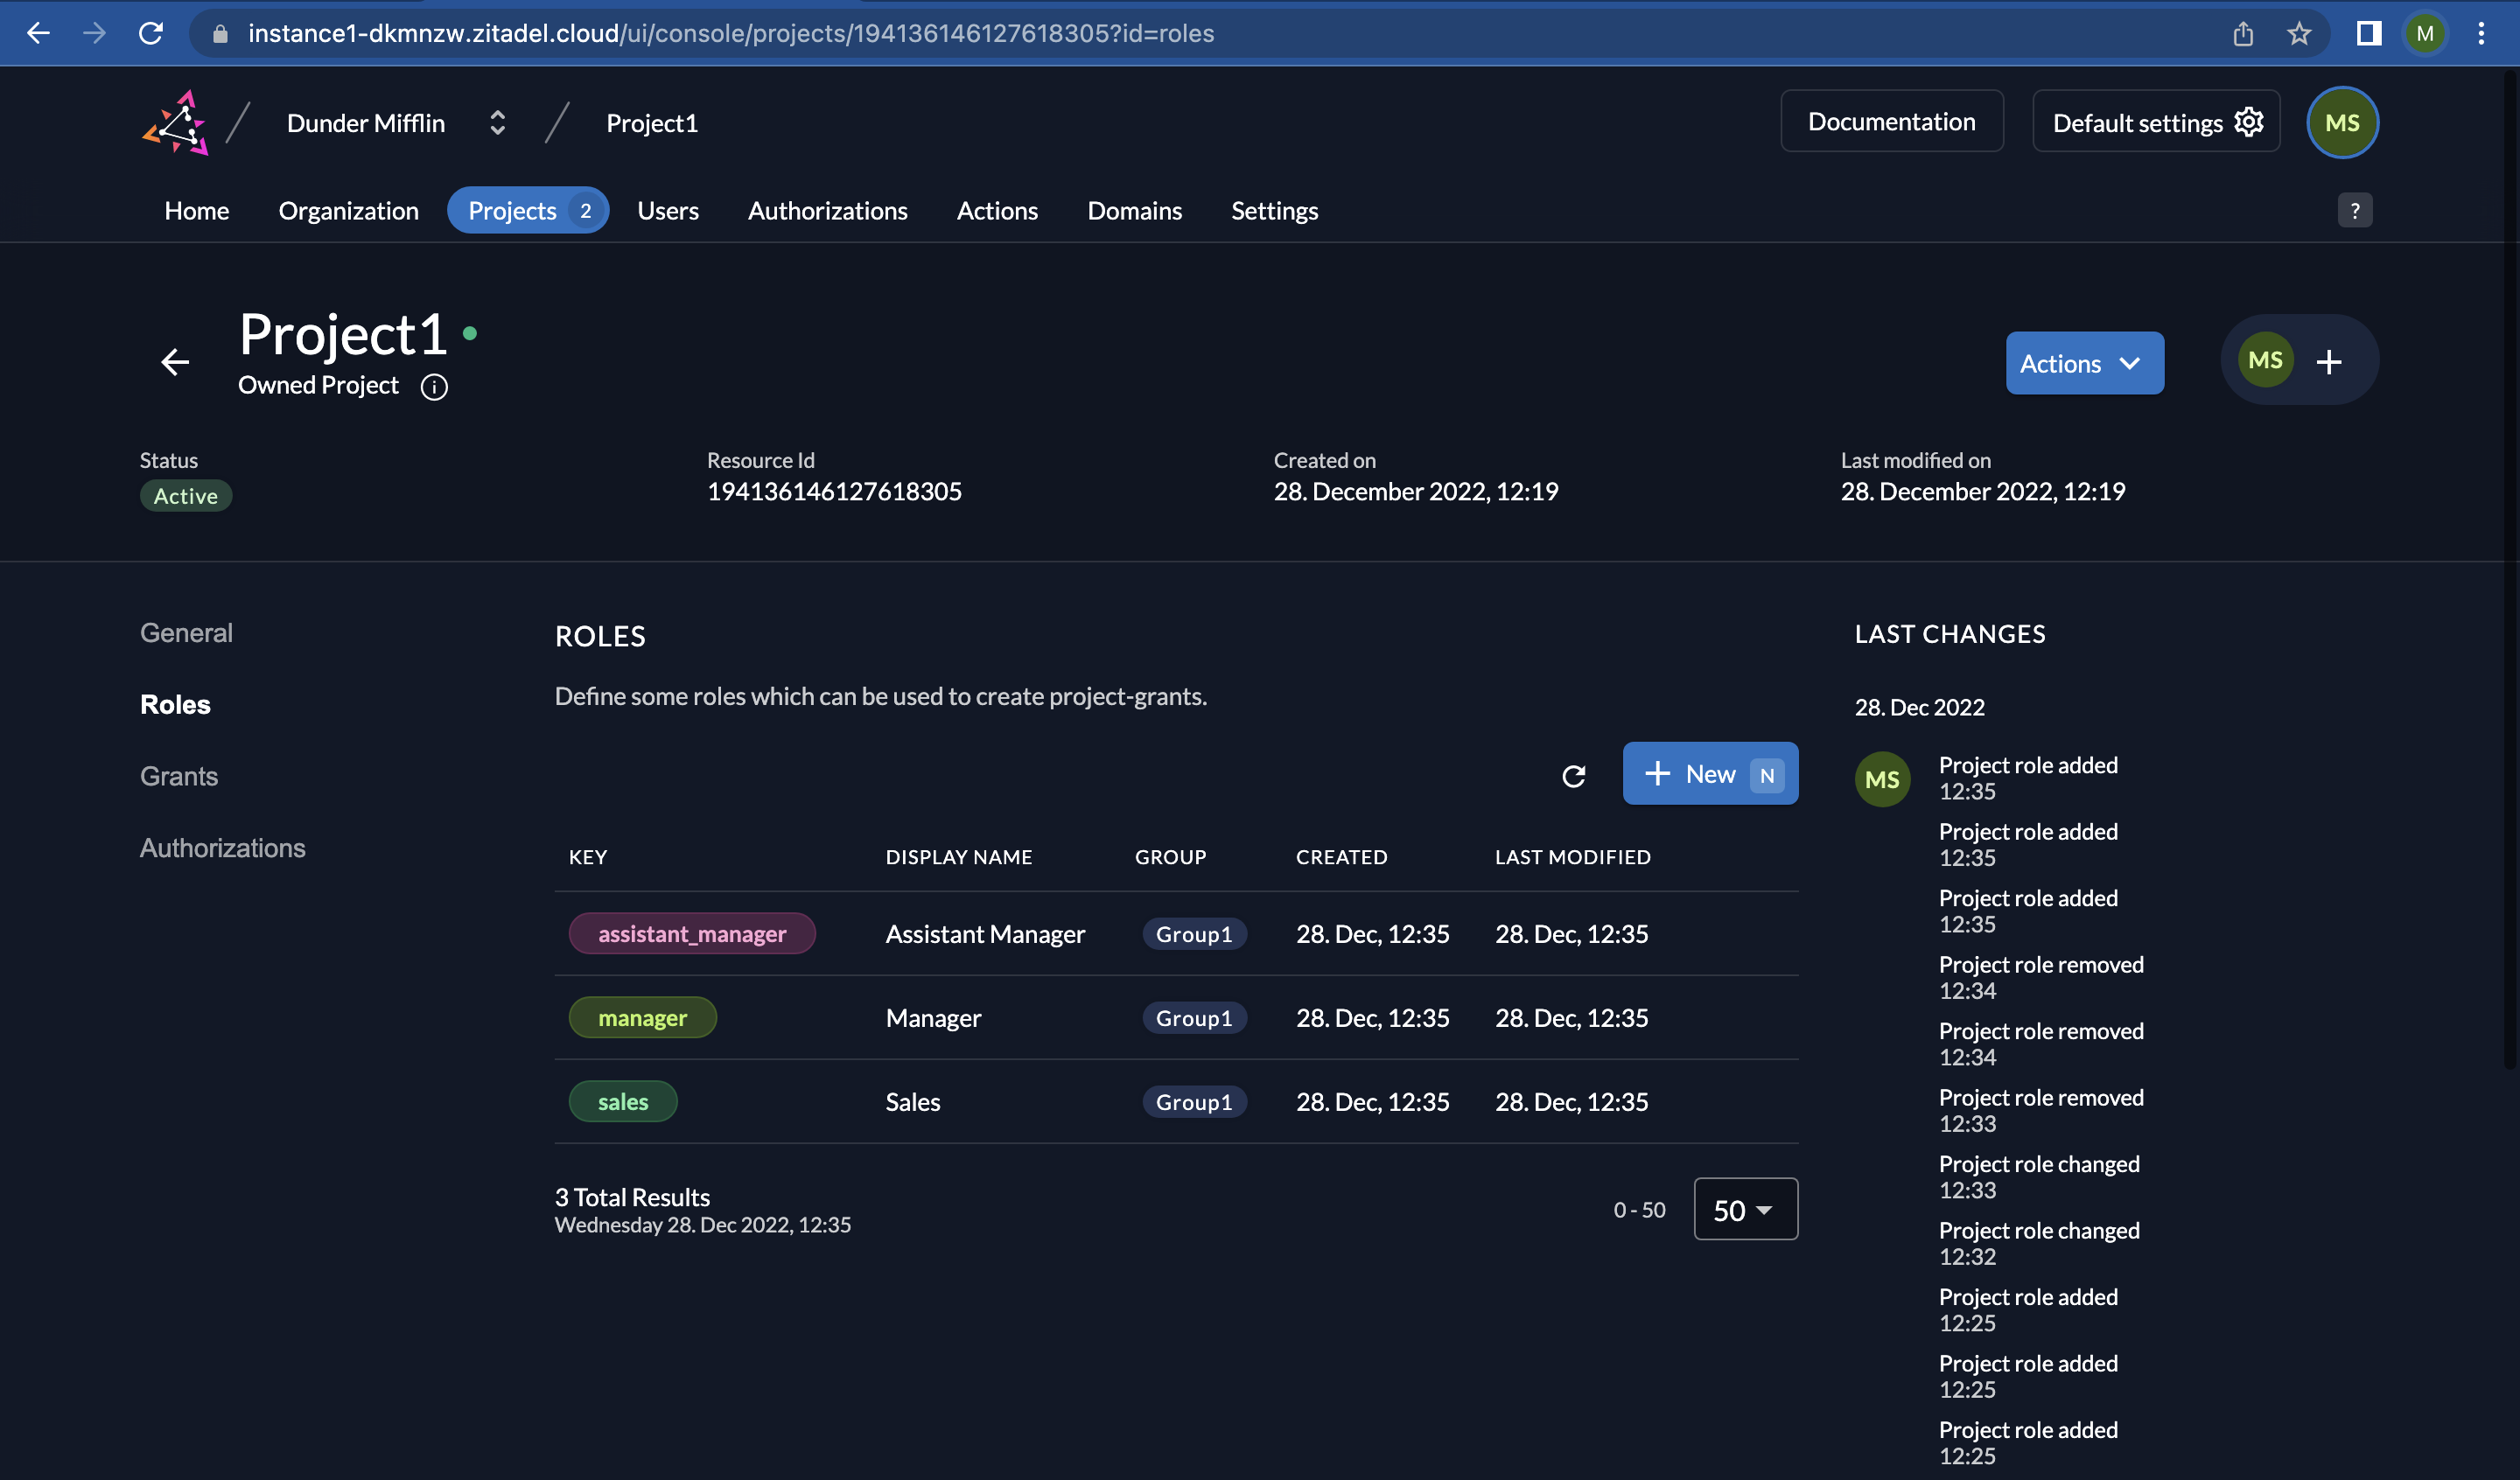Open the blue Actions dropdown
The height and width of the screenshot is (1480, 2520).
tap(2084, 363)
